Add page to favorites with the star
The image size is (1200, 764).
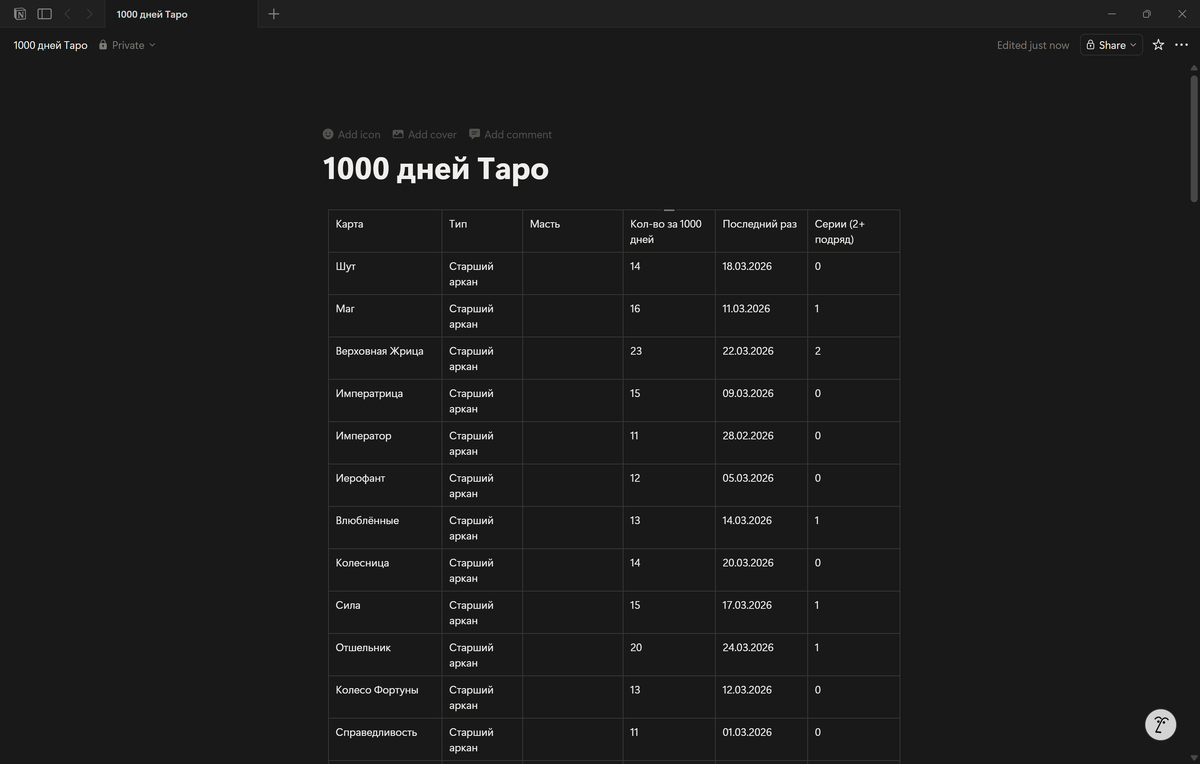[1158, 45]
